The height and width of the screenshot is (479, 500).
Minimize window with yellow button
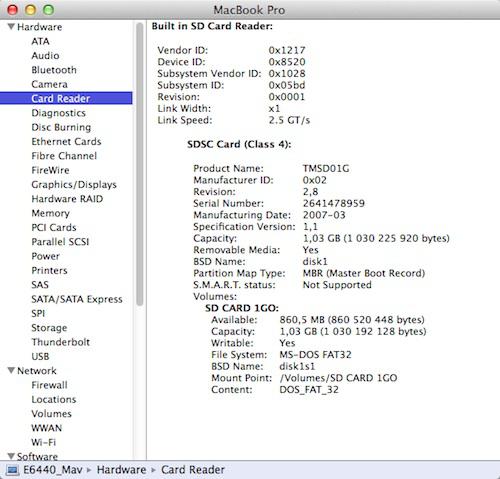click(x=30, y=10)
